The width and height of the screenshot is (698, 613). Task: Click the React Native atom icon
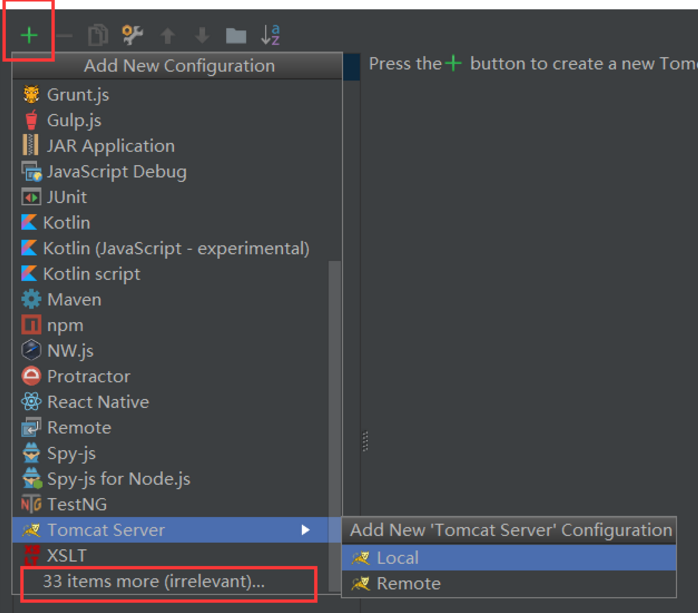(x=31, y=402)
